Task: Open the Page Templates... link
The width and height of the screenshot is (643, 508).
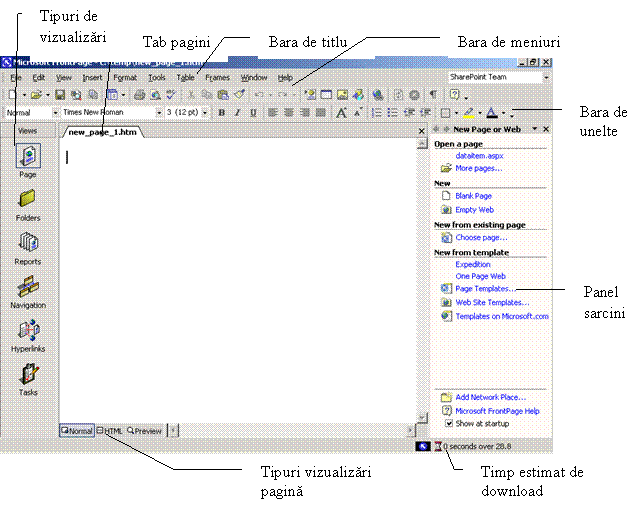Action: pos(485,288)
